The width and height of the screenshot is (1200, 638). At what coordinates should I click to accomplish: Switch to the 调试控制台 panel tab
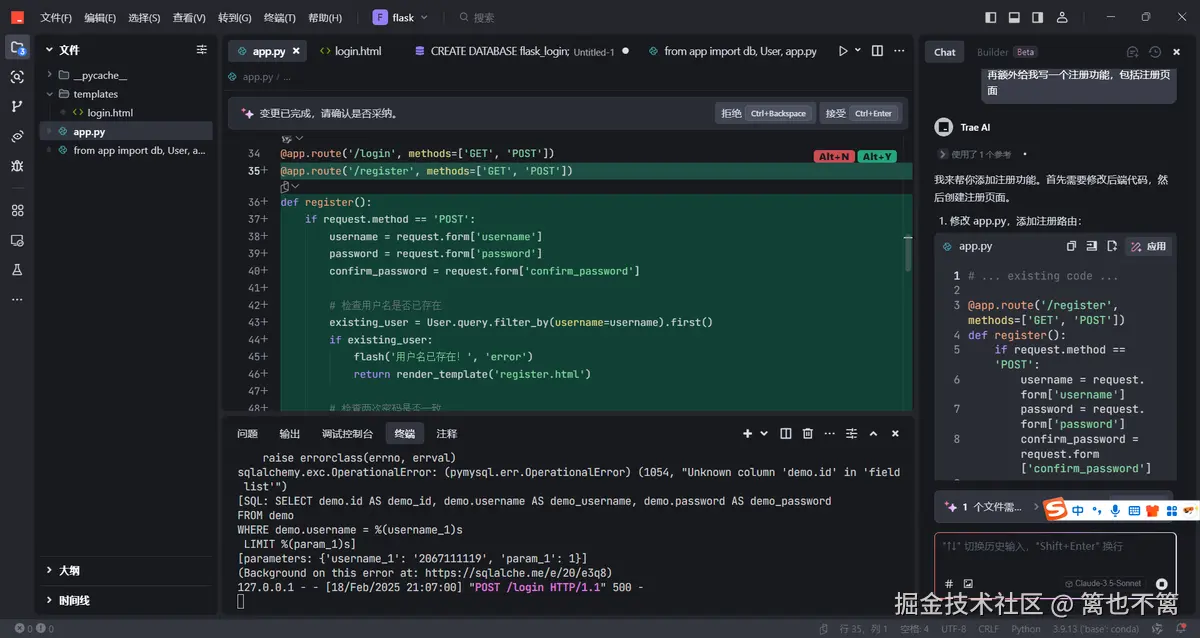pos(347,433)
